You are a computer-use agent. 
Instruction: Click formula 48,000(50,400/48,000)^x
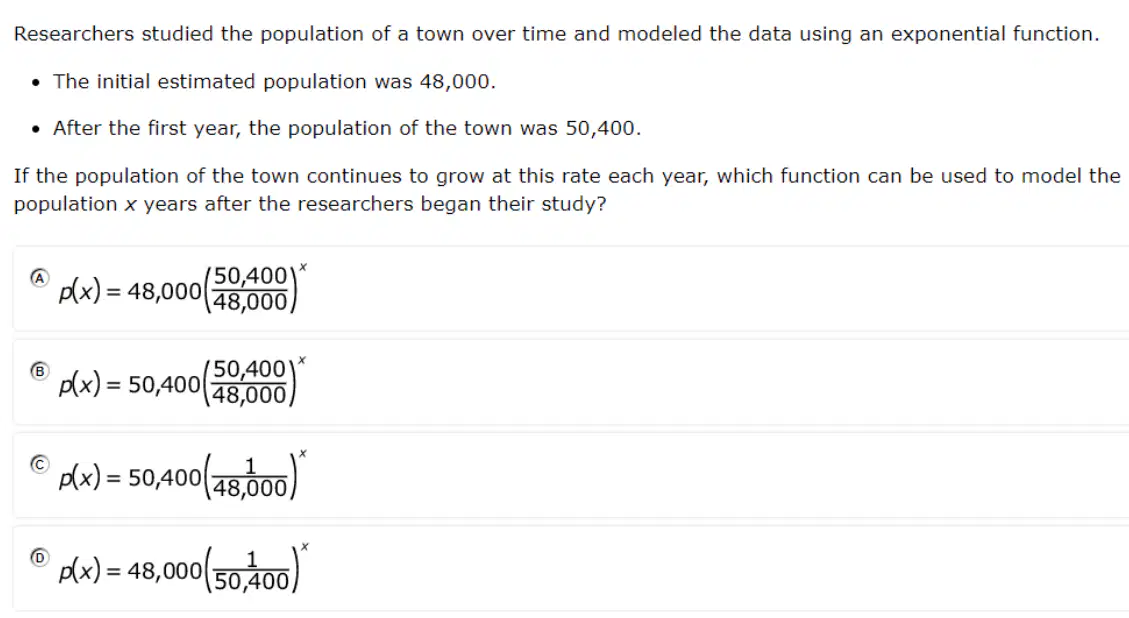click(x=183, y=290)
